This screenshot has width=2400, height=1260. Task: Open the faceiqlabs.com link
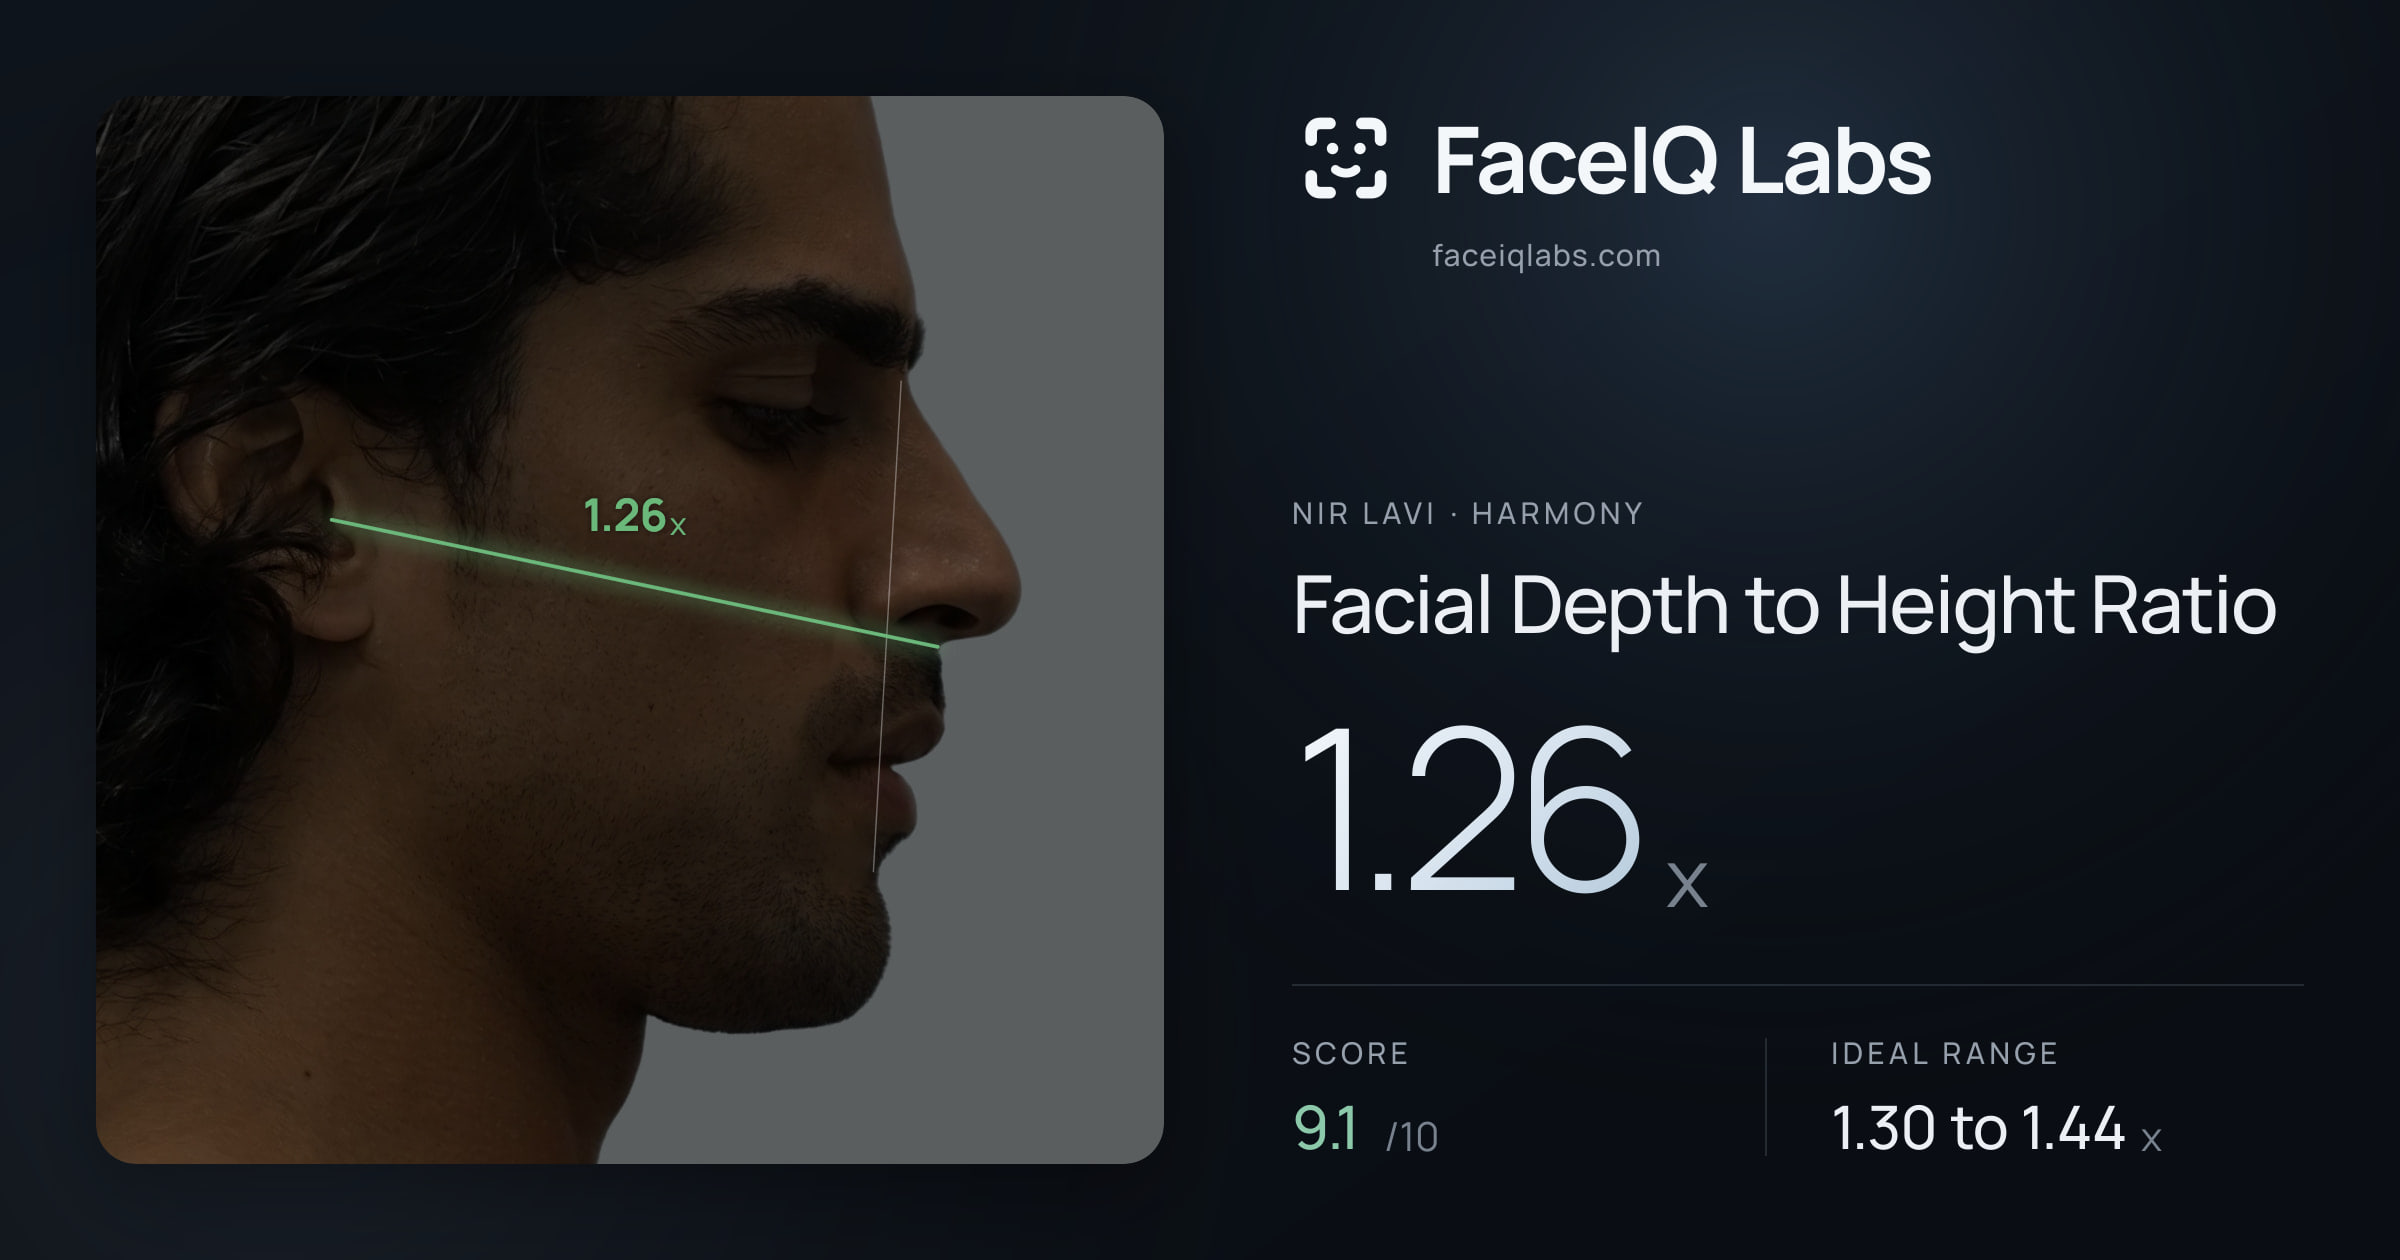point(1546,256)
